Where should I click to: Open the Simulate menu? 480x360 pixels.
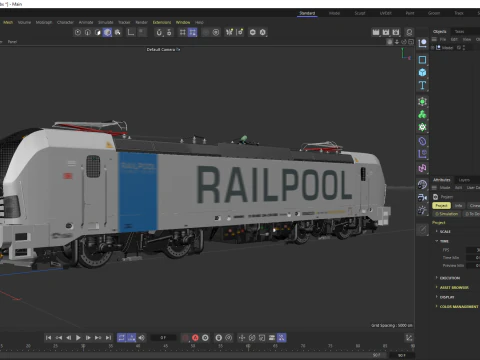(x=105, y=22)
